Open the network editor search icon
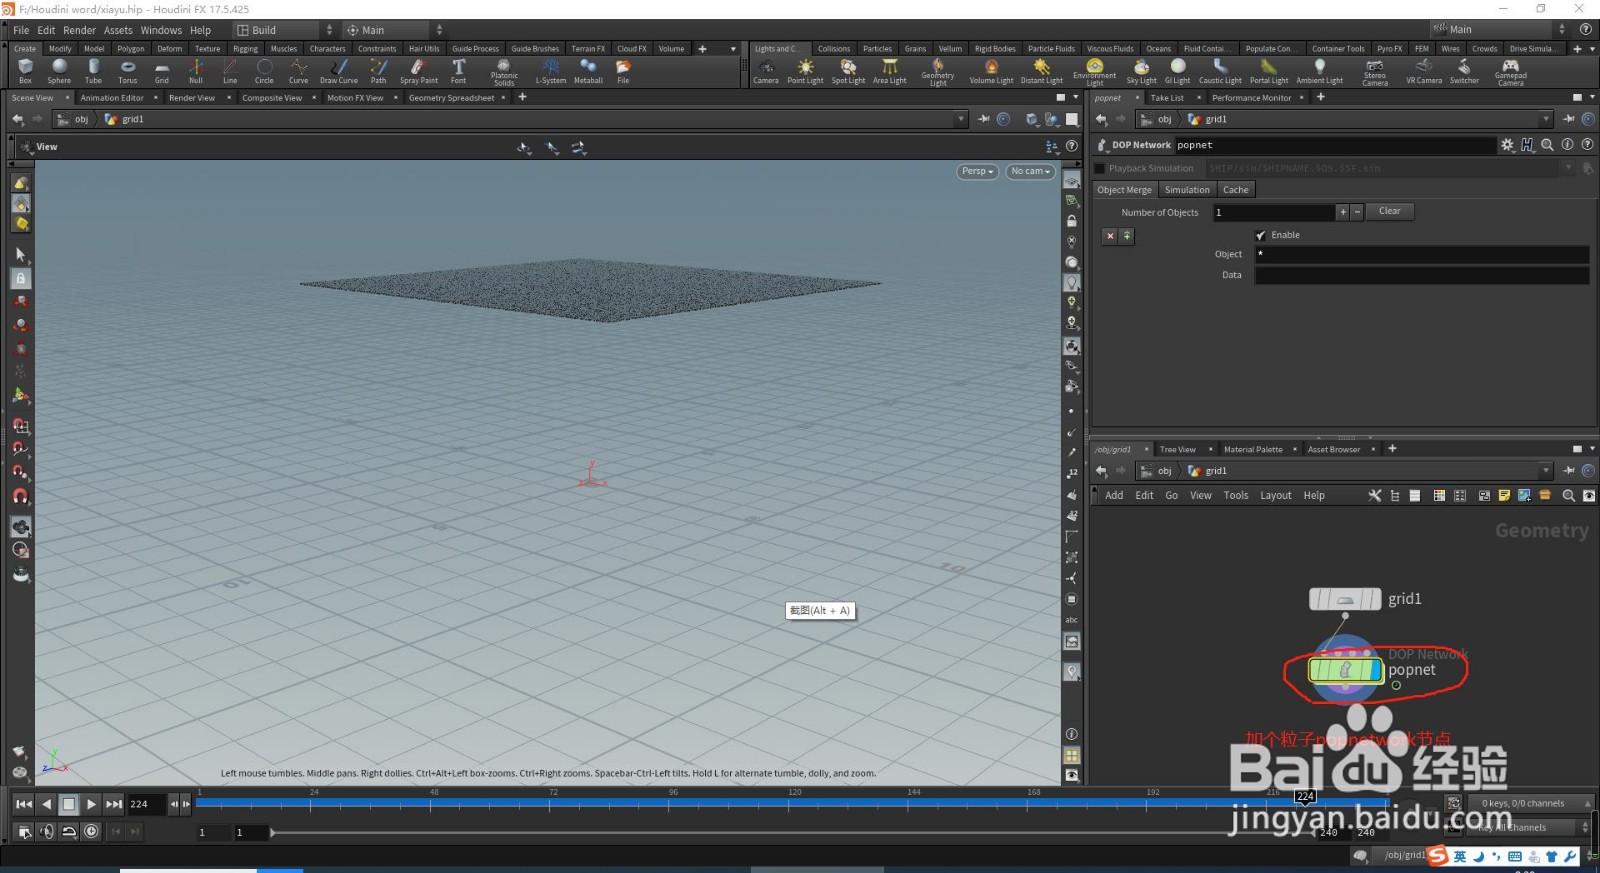1600x873 pixels. point(1568,495)
